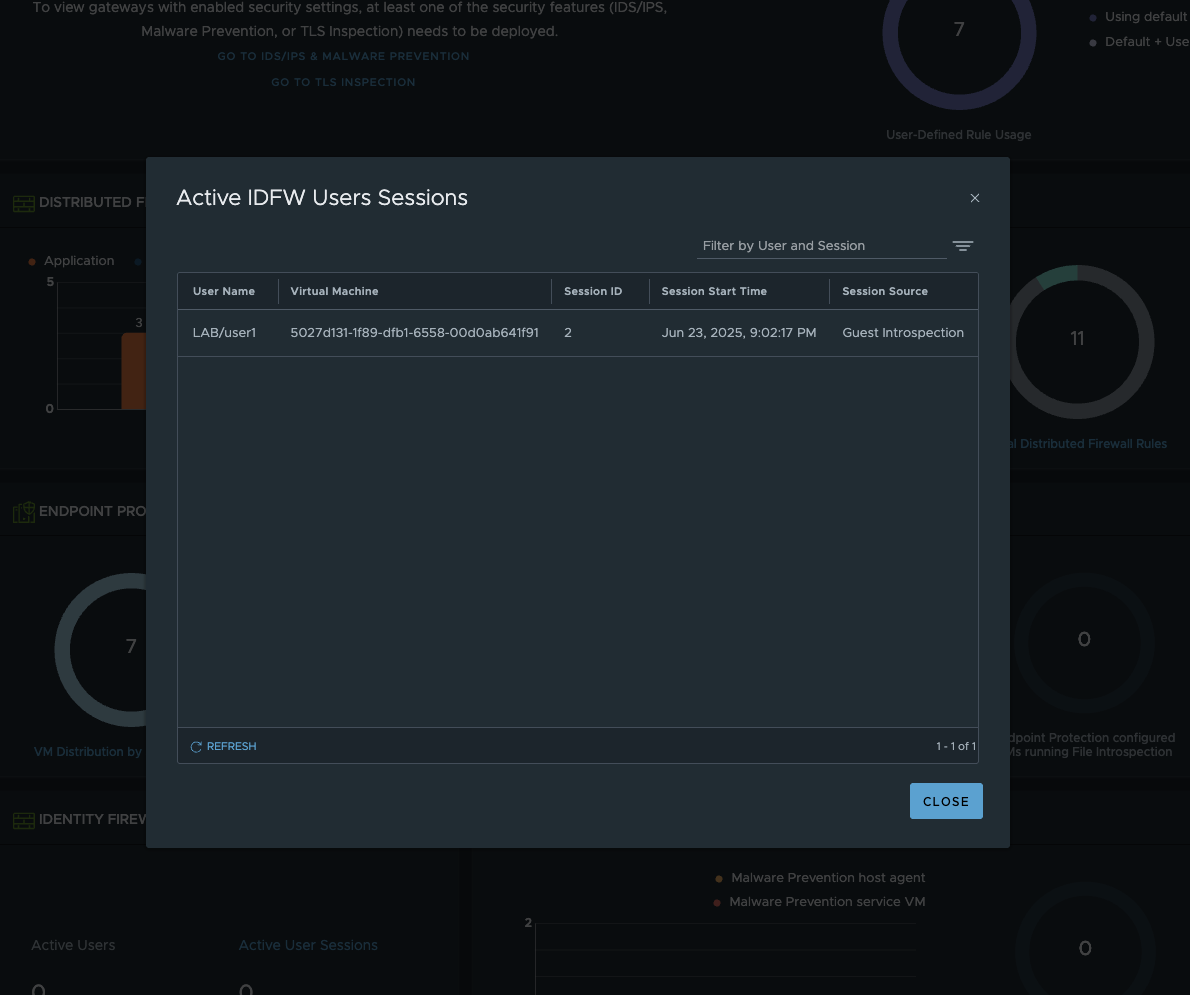Screen dimensions: 1190x995
Task: Sort by the Session ID column header
Action: click(593, 291)
